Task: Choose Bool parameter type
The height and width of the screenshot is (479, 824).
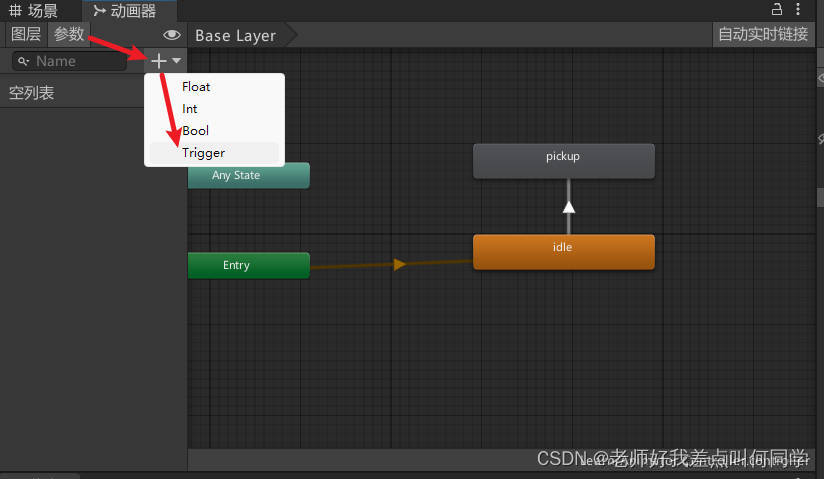Action: click(214, 131)
